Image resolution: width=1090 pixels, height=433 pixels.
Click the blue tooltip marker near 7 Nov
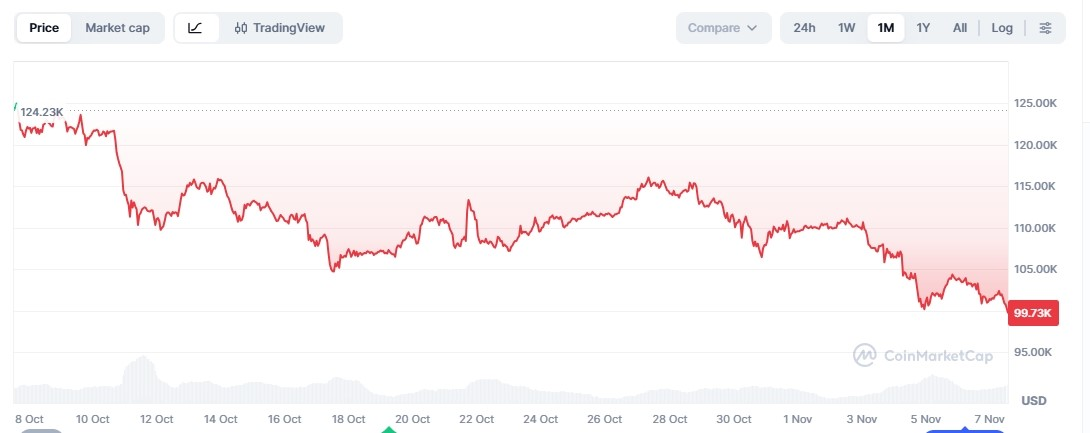tap(965, 430)
